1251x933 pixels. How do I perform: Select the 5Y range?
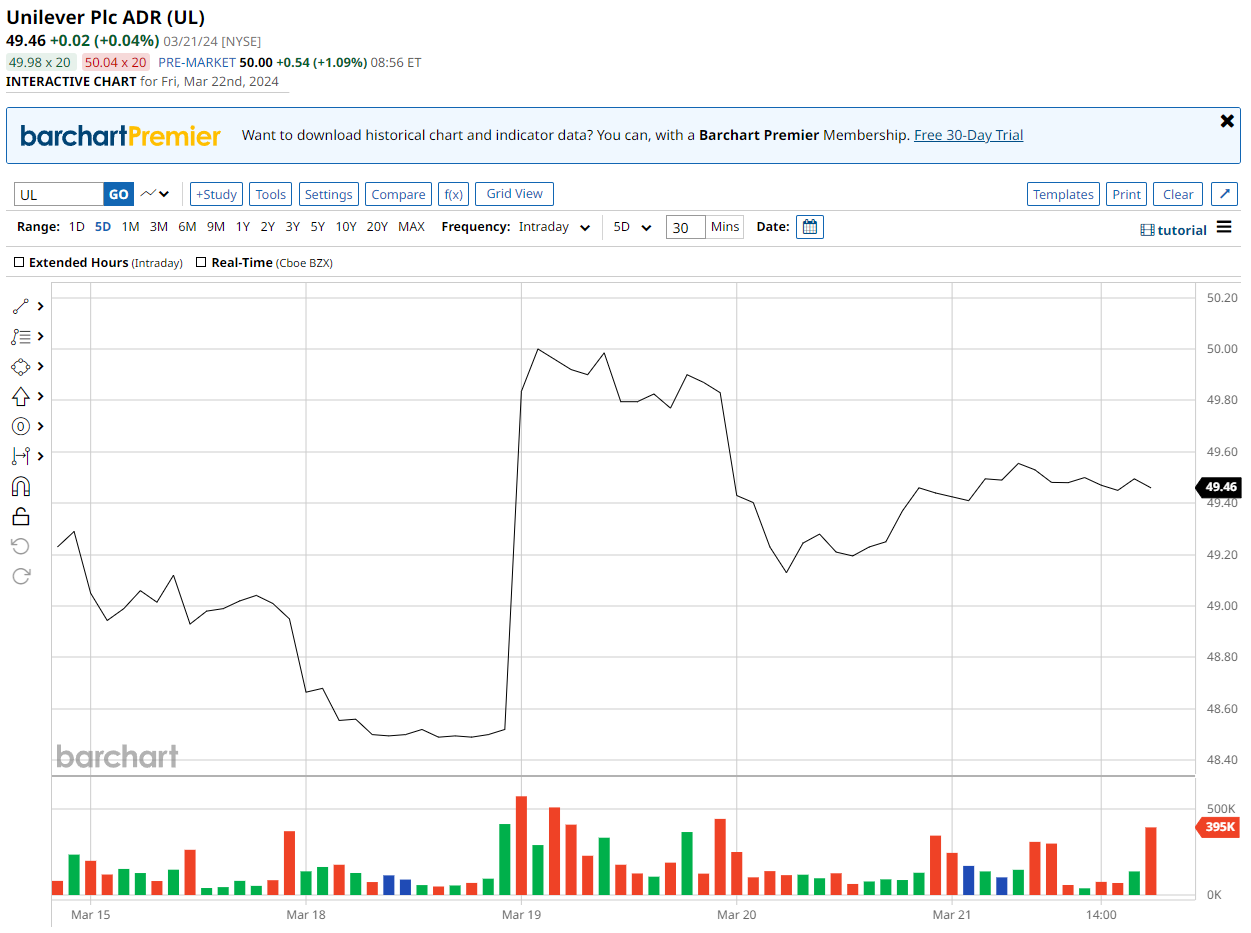(x=317, y=227)
